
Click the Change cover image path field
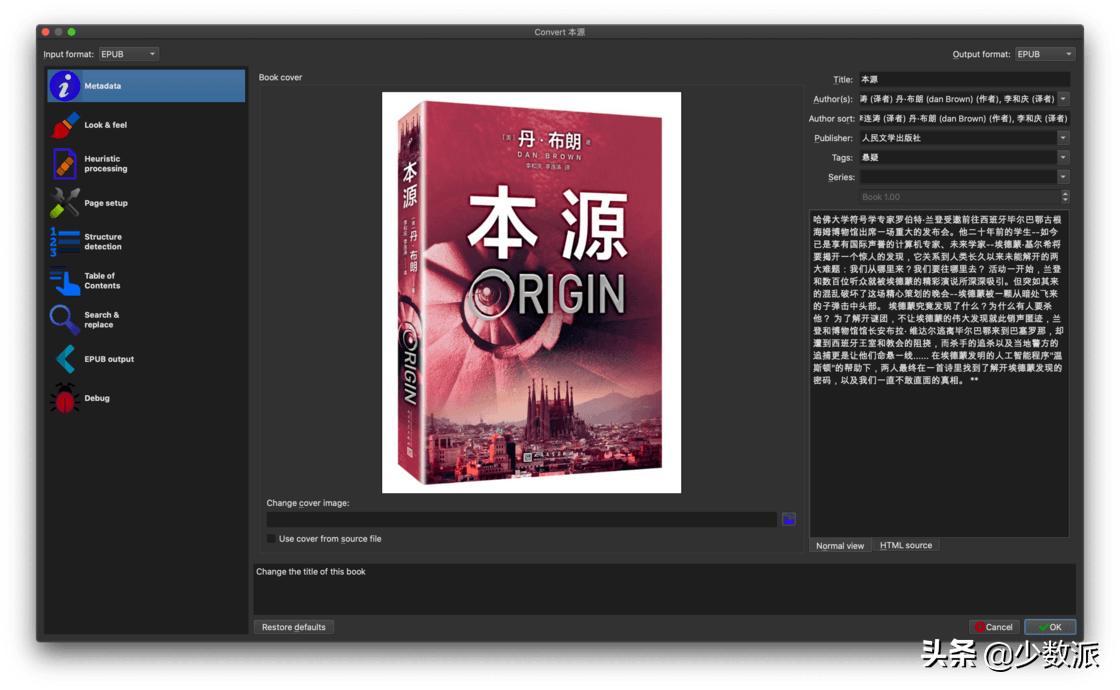tap(521, 519)
